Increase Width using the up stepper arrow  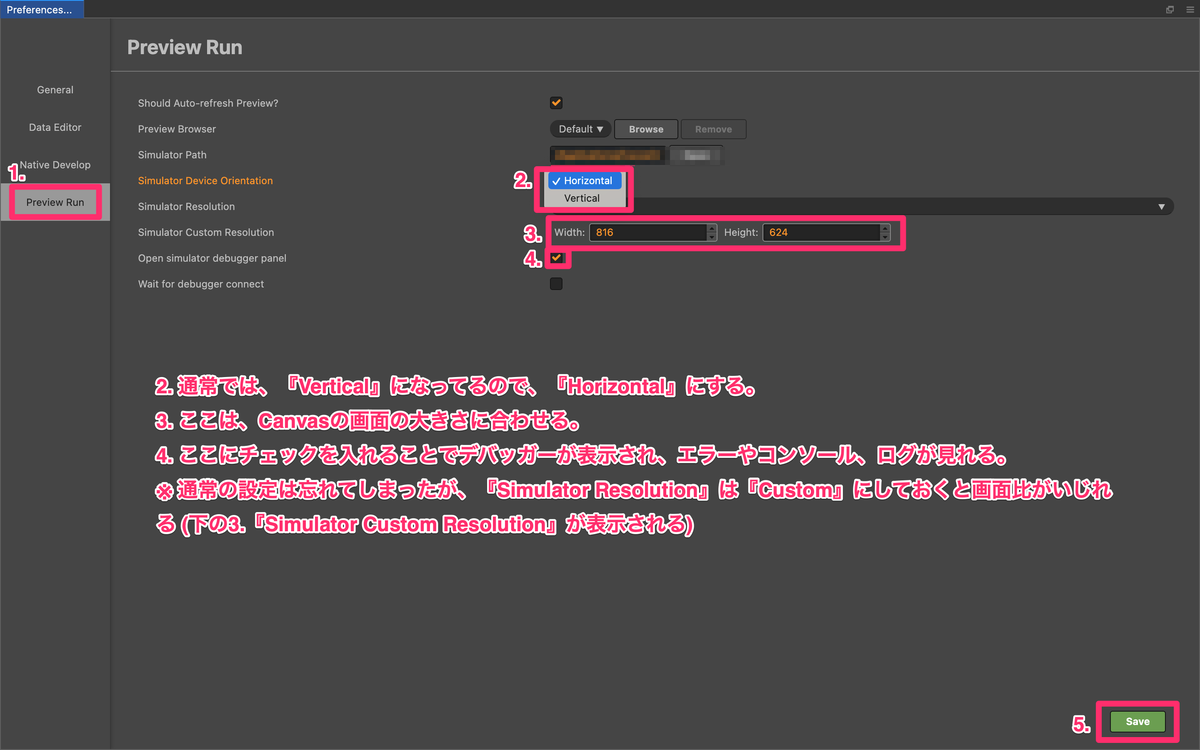[712, 228]
